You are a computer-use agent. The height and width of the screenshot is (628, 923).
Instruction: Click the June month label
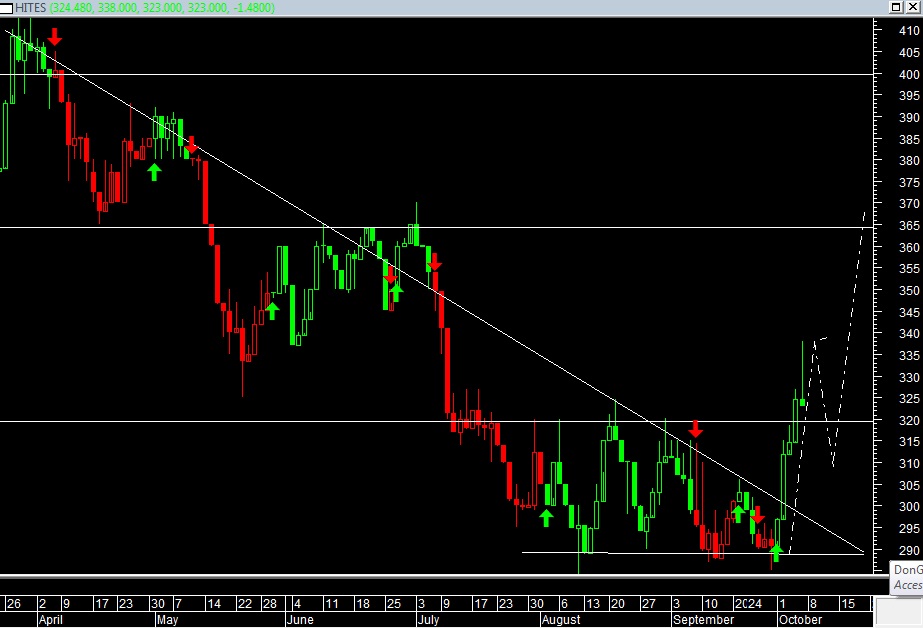pos(300,620)
